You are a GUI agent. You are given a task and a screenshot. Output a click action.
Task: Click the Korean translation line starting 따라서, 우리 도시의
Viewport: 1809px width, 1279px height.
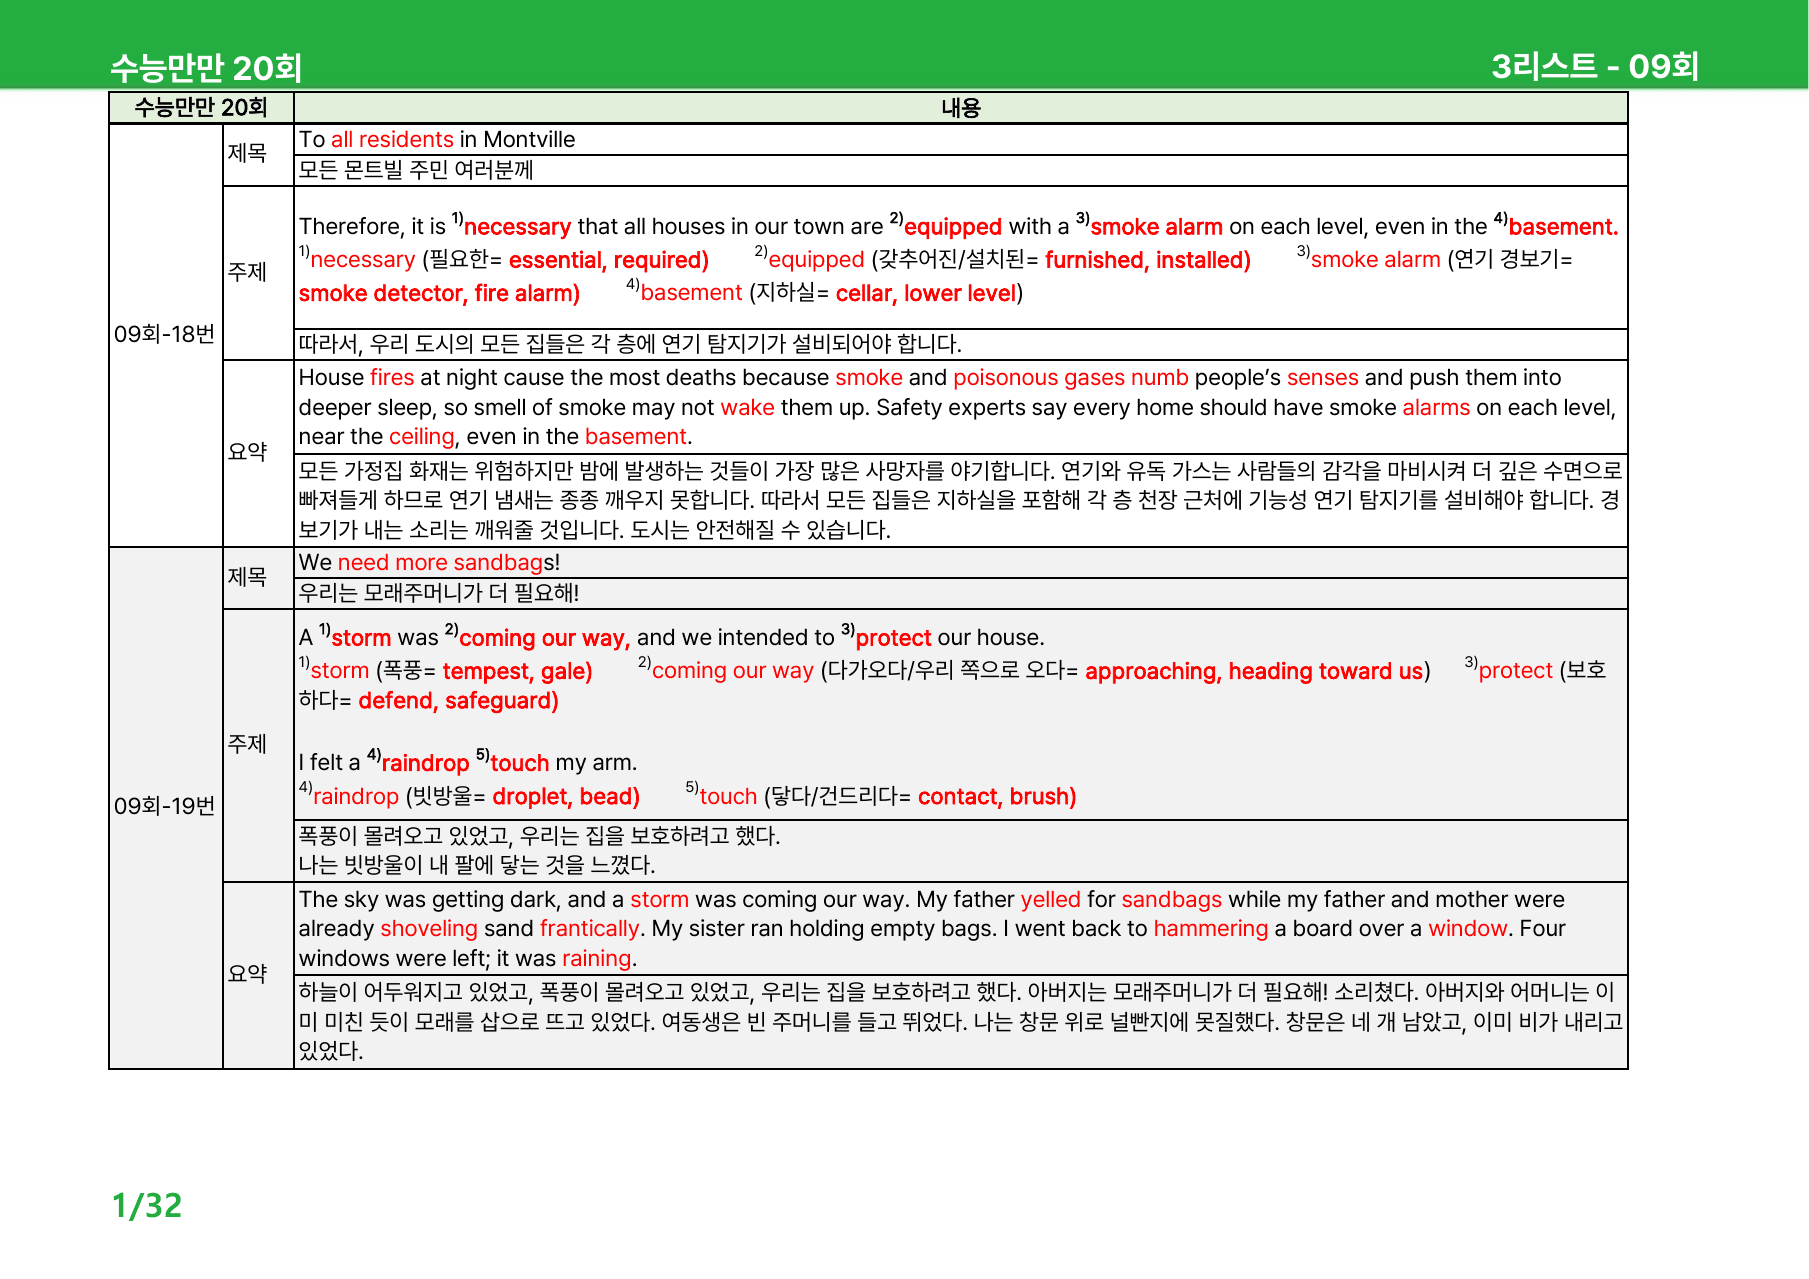pos(630,344)
